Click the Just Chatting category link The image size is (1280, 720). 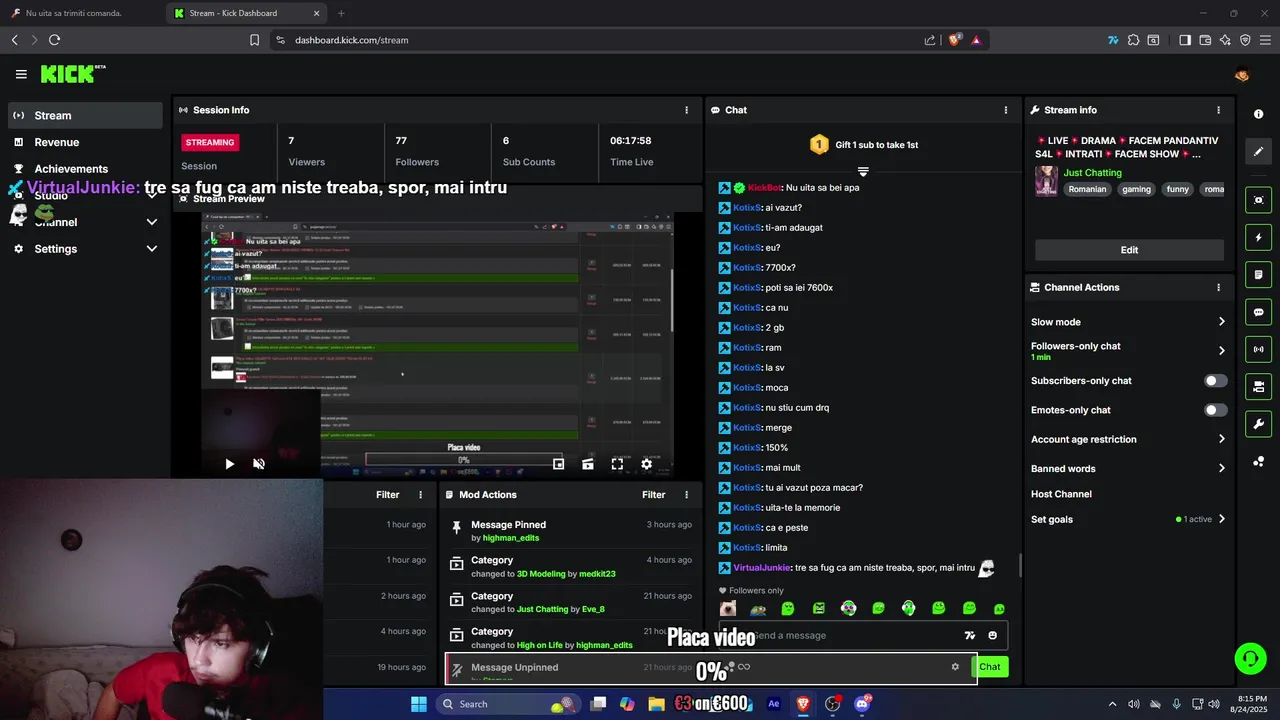tap(1092, 173)
